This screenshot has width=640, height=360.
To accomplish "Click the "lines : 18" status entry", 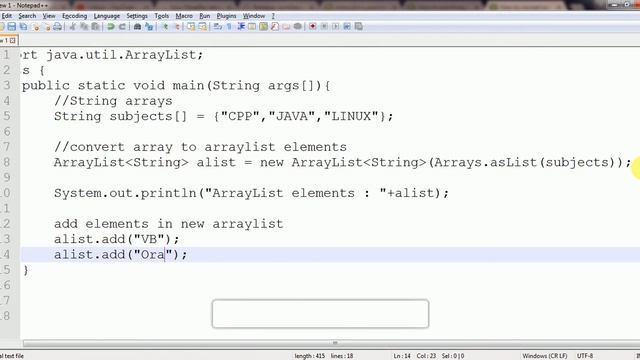I will click(342, 356).
